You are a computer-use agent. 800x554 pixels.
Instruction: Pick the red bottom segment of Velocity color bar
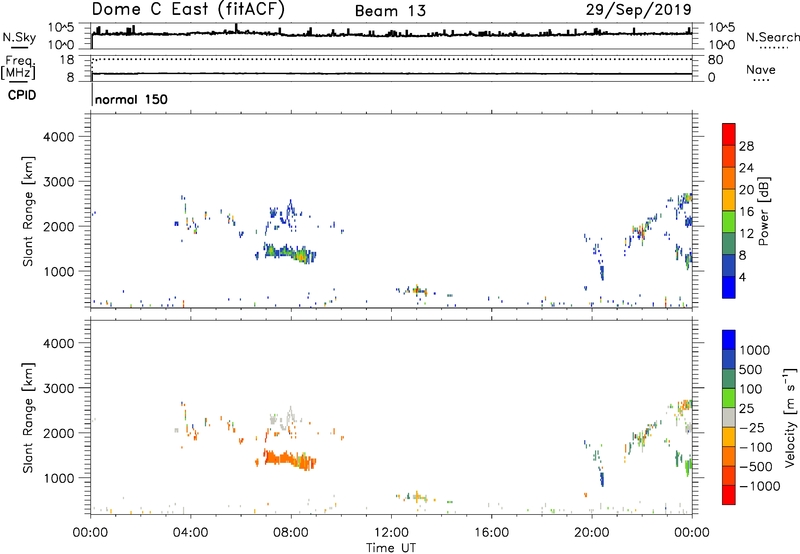pos(729,495)
